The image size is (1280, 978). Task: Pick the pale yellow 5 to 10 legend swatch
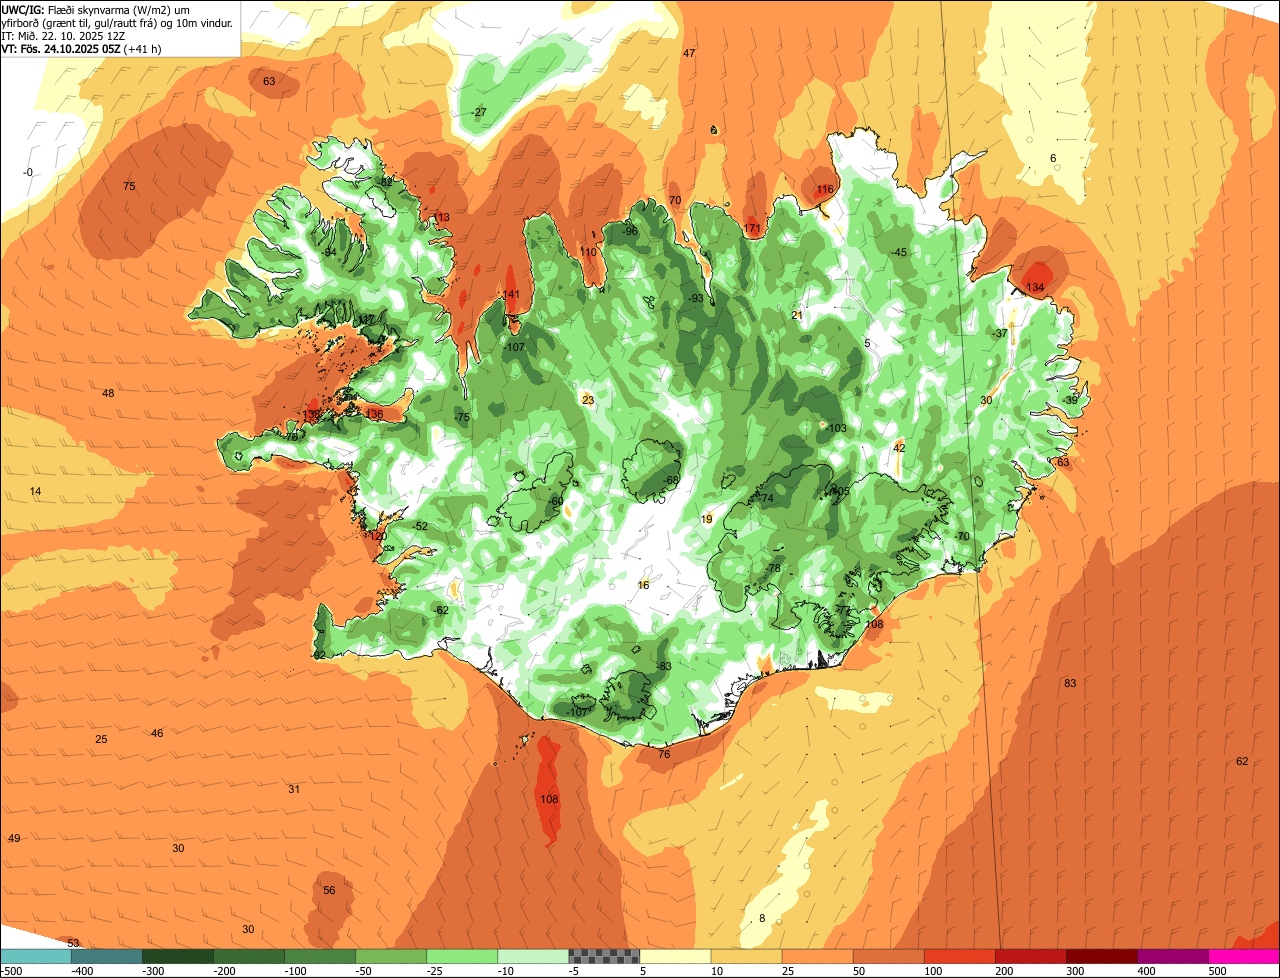coord(675,956)
